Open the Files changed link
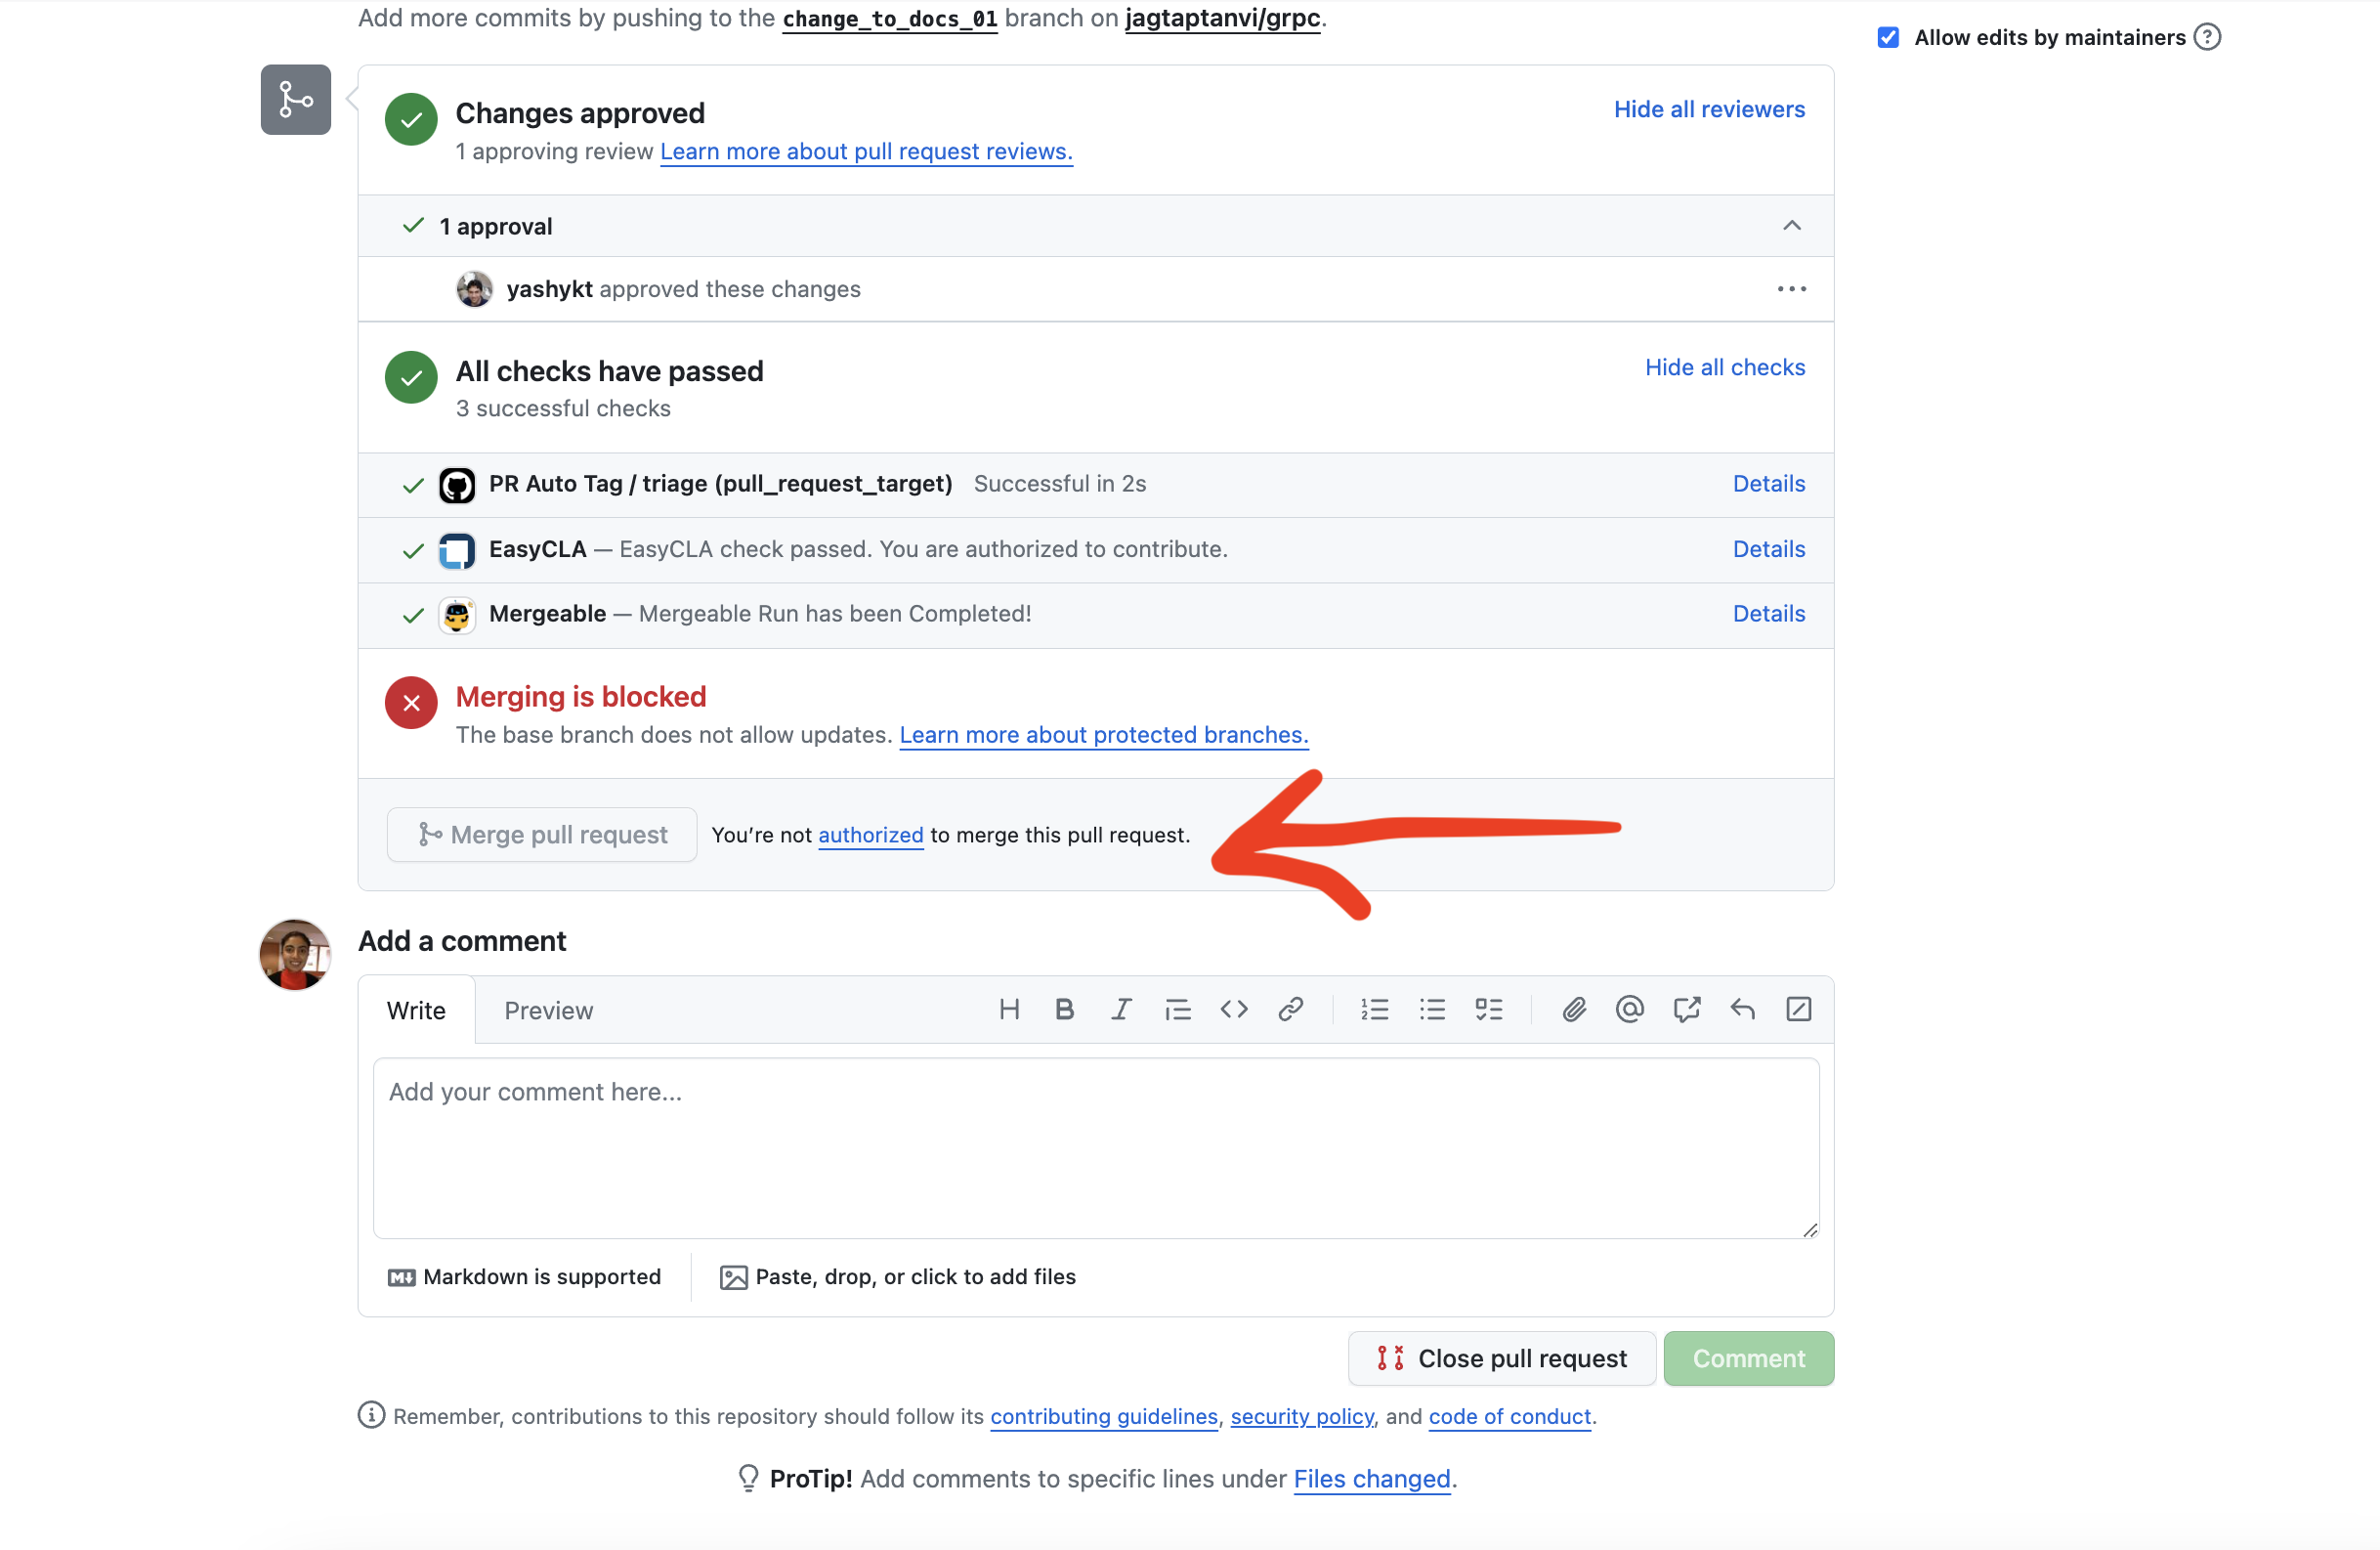 point(1371,1478)
